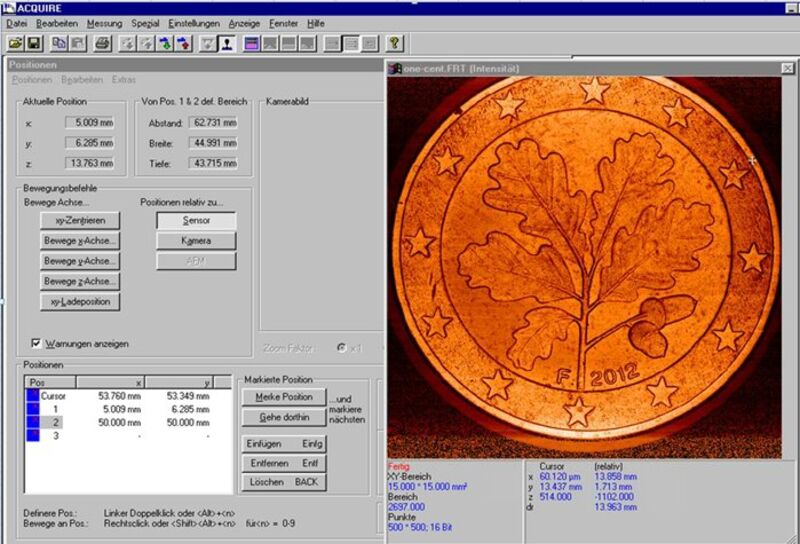Open the Anzeige menu
Viewport: 800px width, 544px height.
pyautogui.click(x=244, y=23)
